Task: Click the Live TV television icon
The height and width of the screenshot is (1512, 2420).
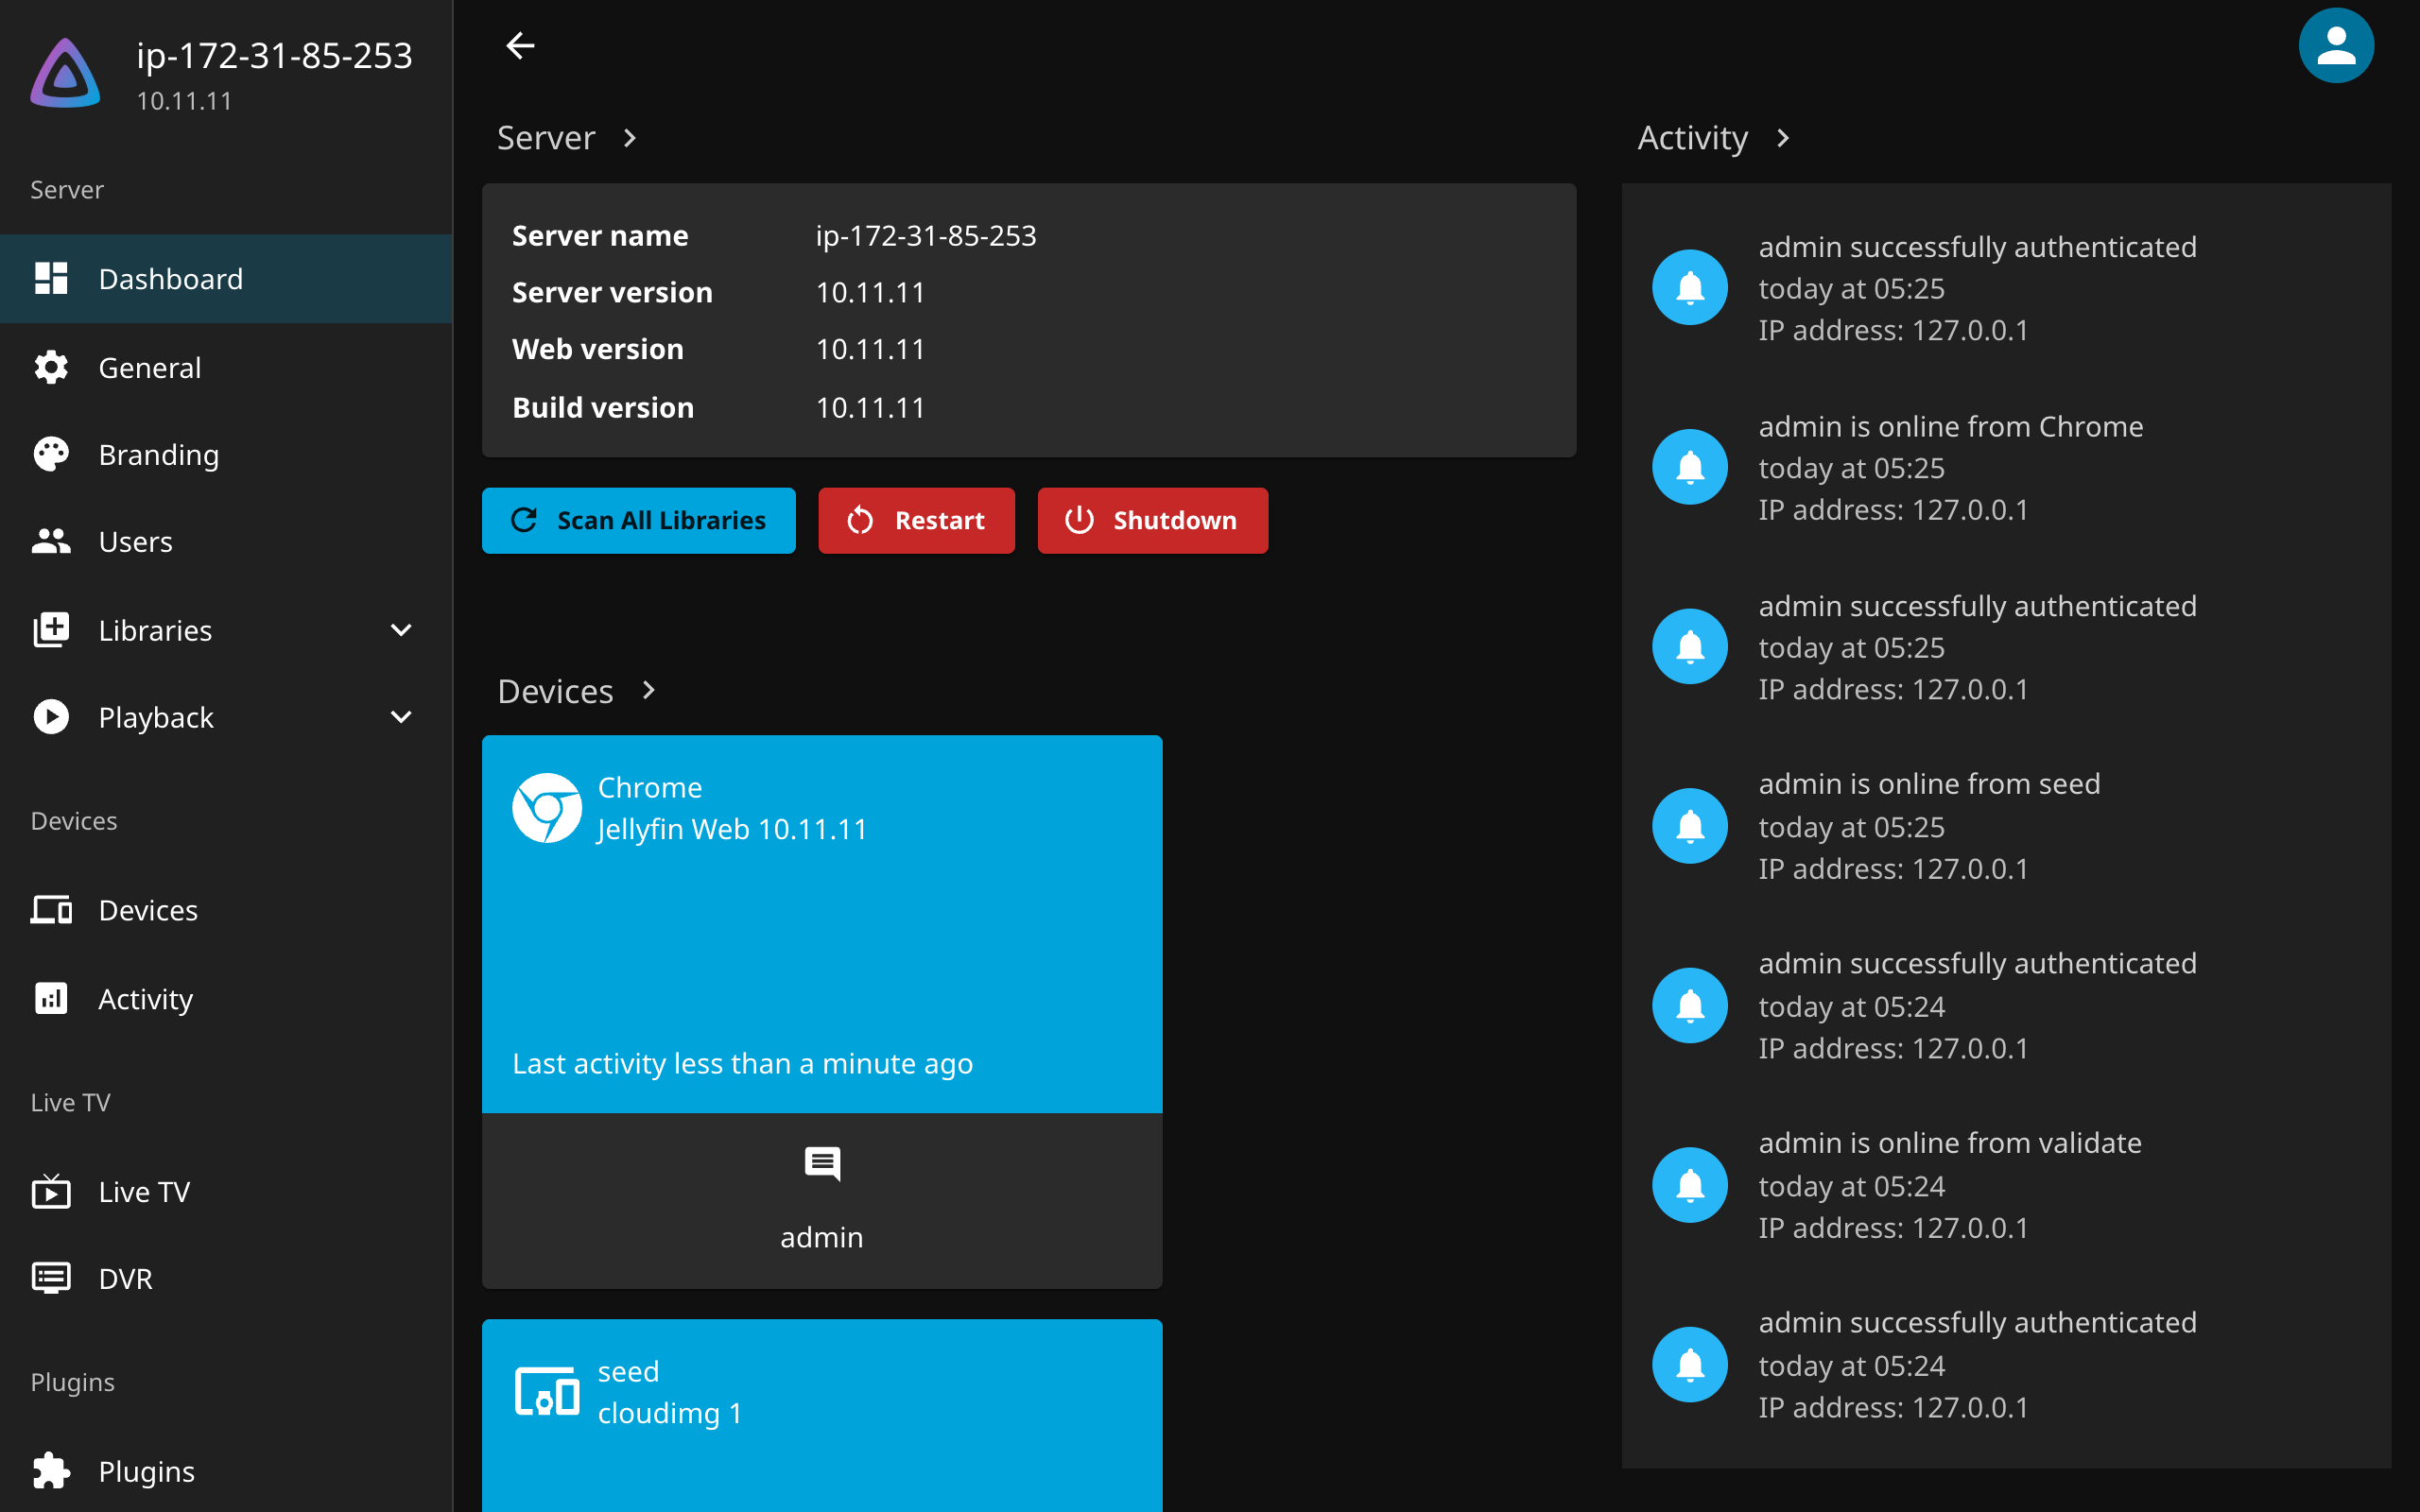Action: [51, 1191]
